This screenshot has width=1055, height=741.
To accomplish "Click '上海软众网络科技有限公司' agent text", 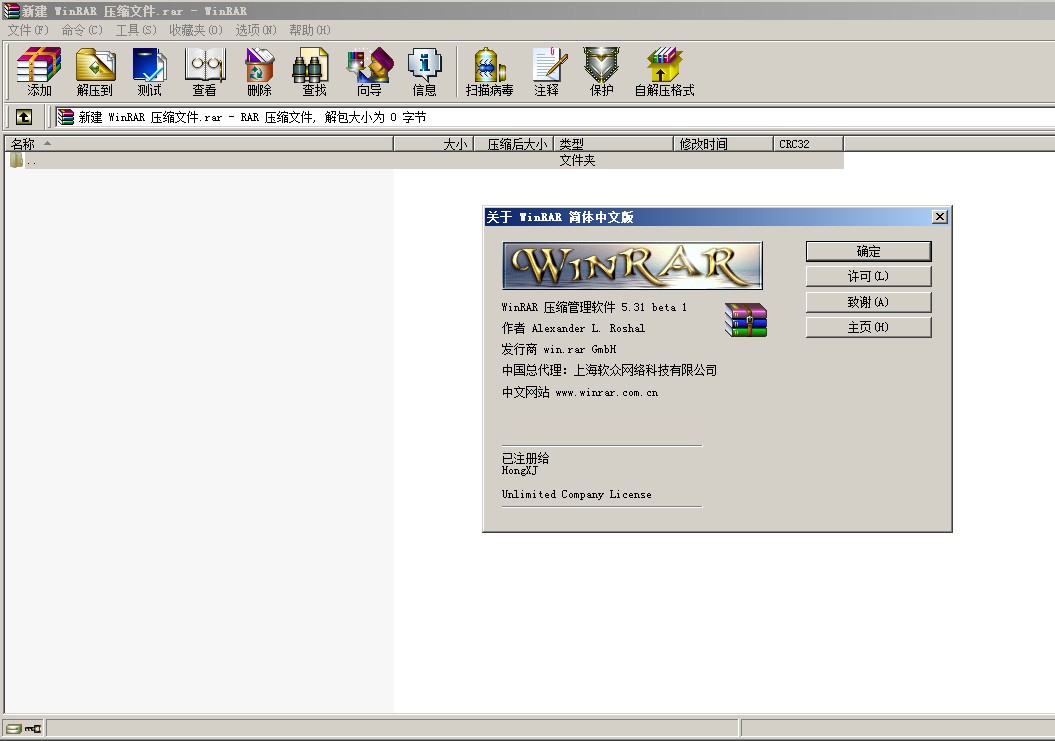I will 645,370.
